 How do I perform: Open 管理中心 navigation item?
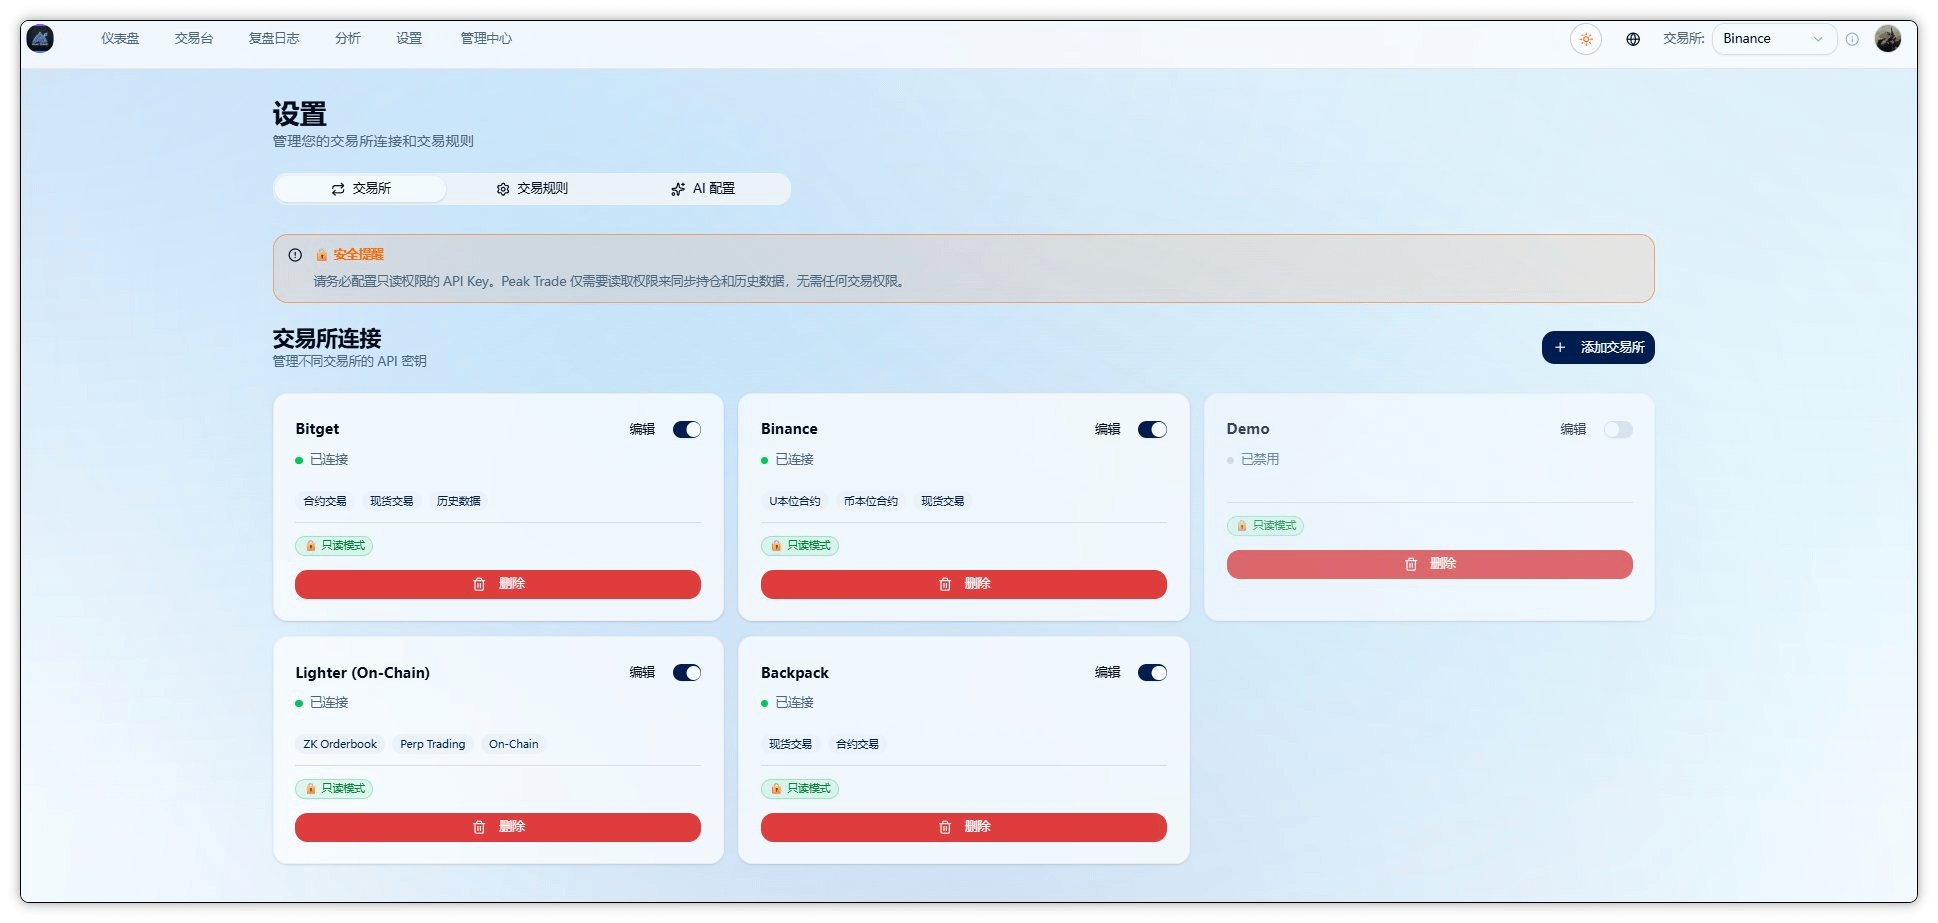[486, 39]
